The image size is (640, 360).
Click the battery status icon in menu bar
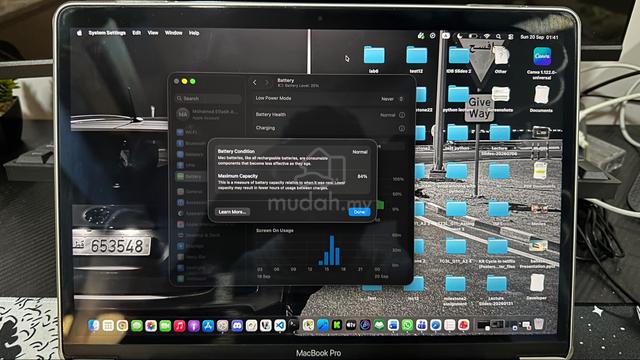(x=473, y=36)
